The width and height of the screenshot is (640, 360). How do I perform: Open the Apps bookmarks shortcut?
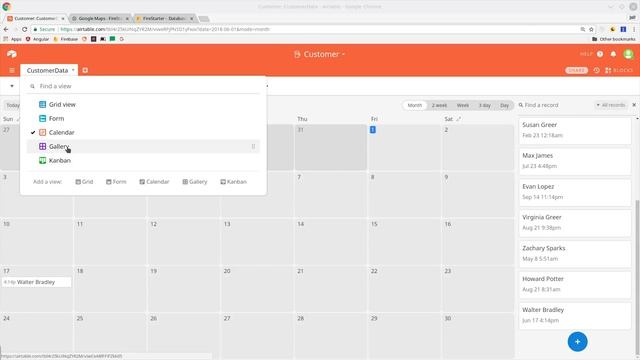pos(12,39)
